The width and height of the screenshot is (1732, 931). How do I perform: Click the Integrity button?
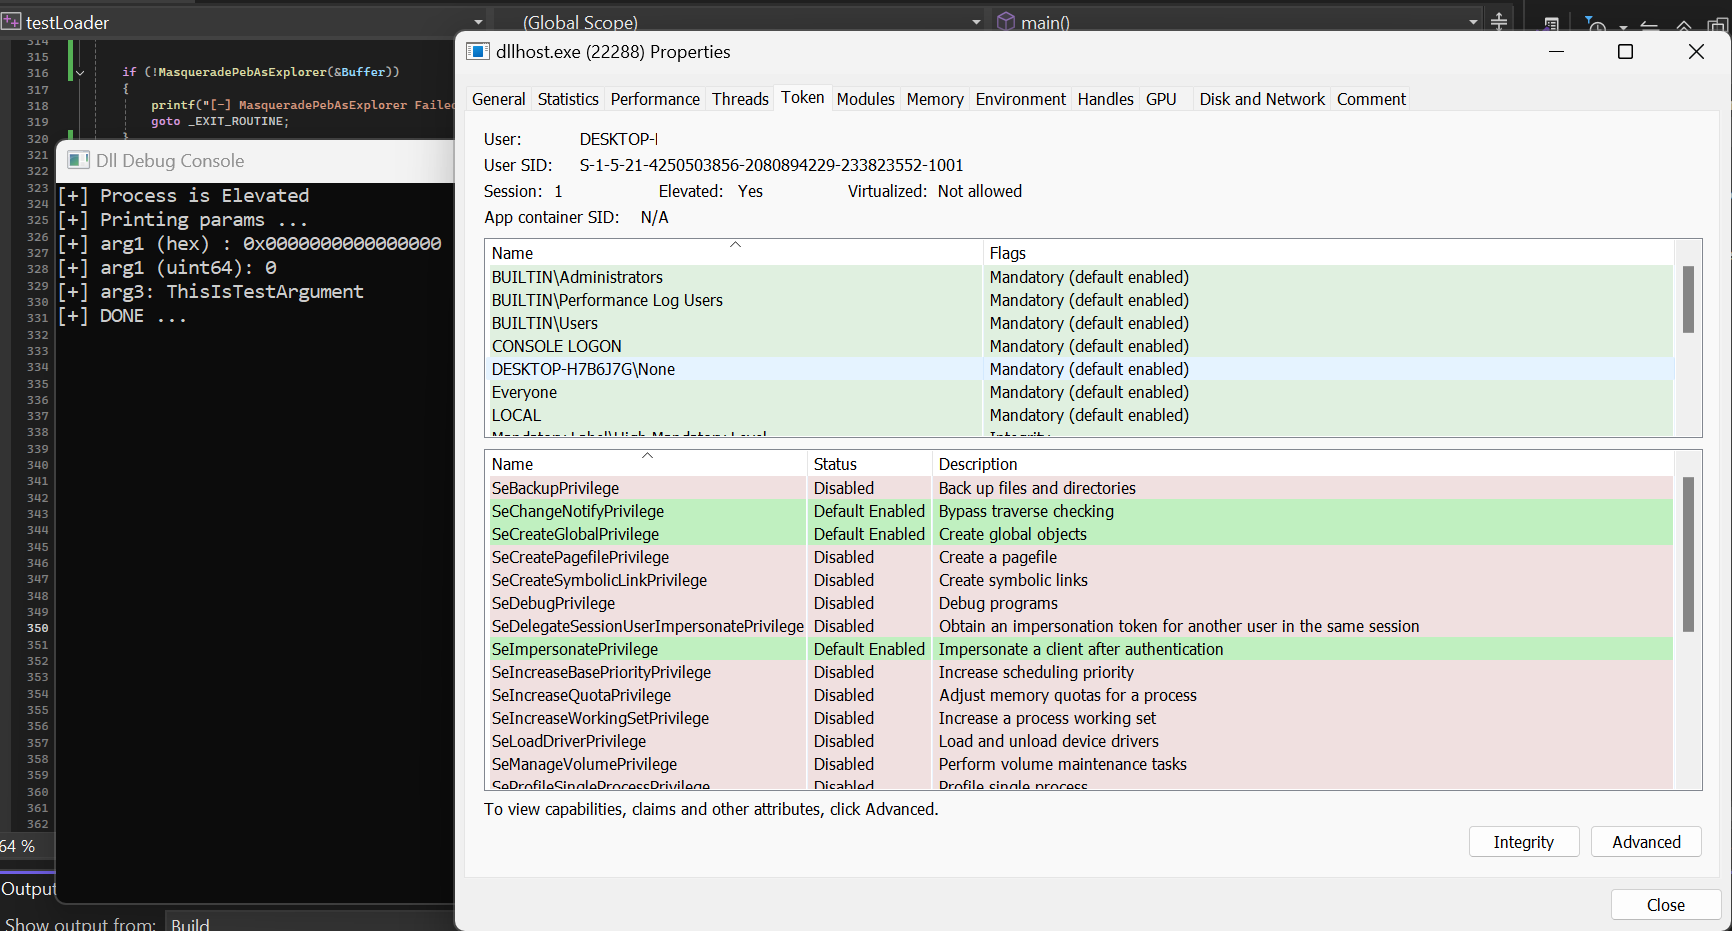(x=1523, y=842)
